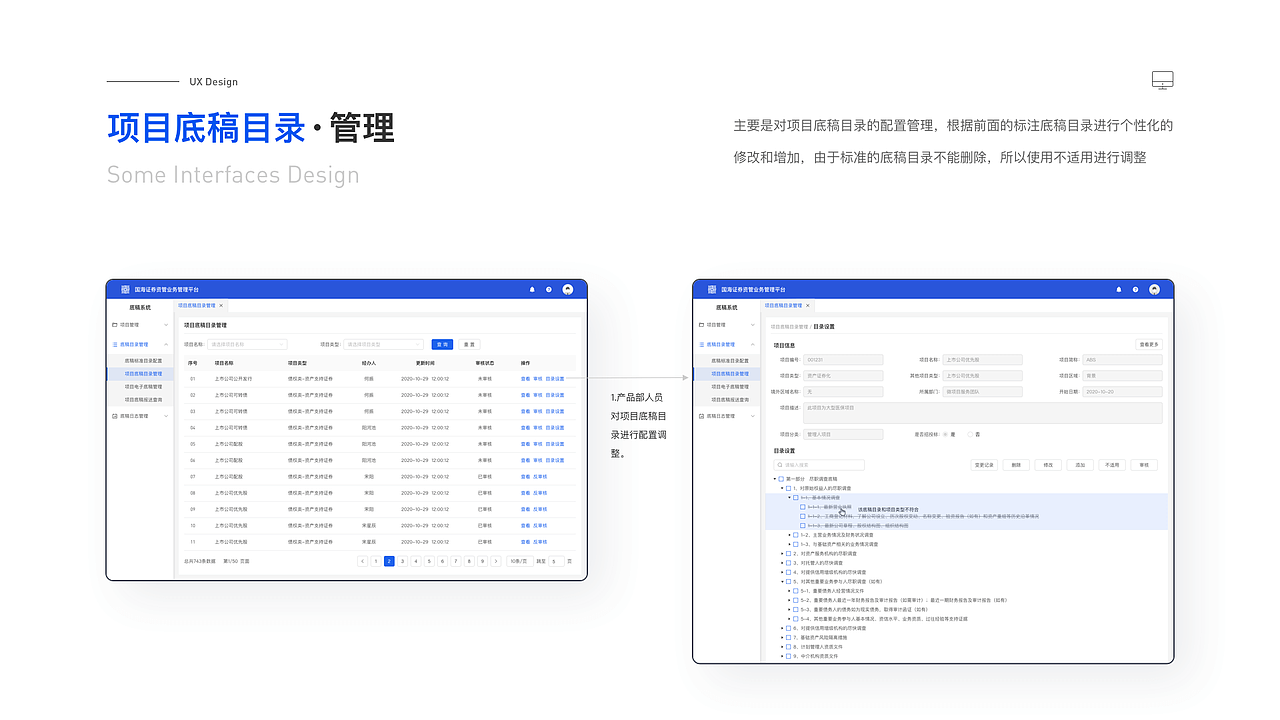Click the 查询 button

[442, 344]
